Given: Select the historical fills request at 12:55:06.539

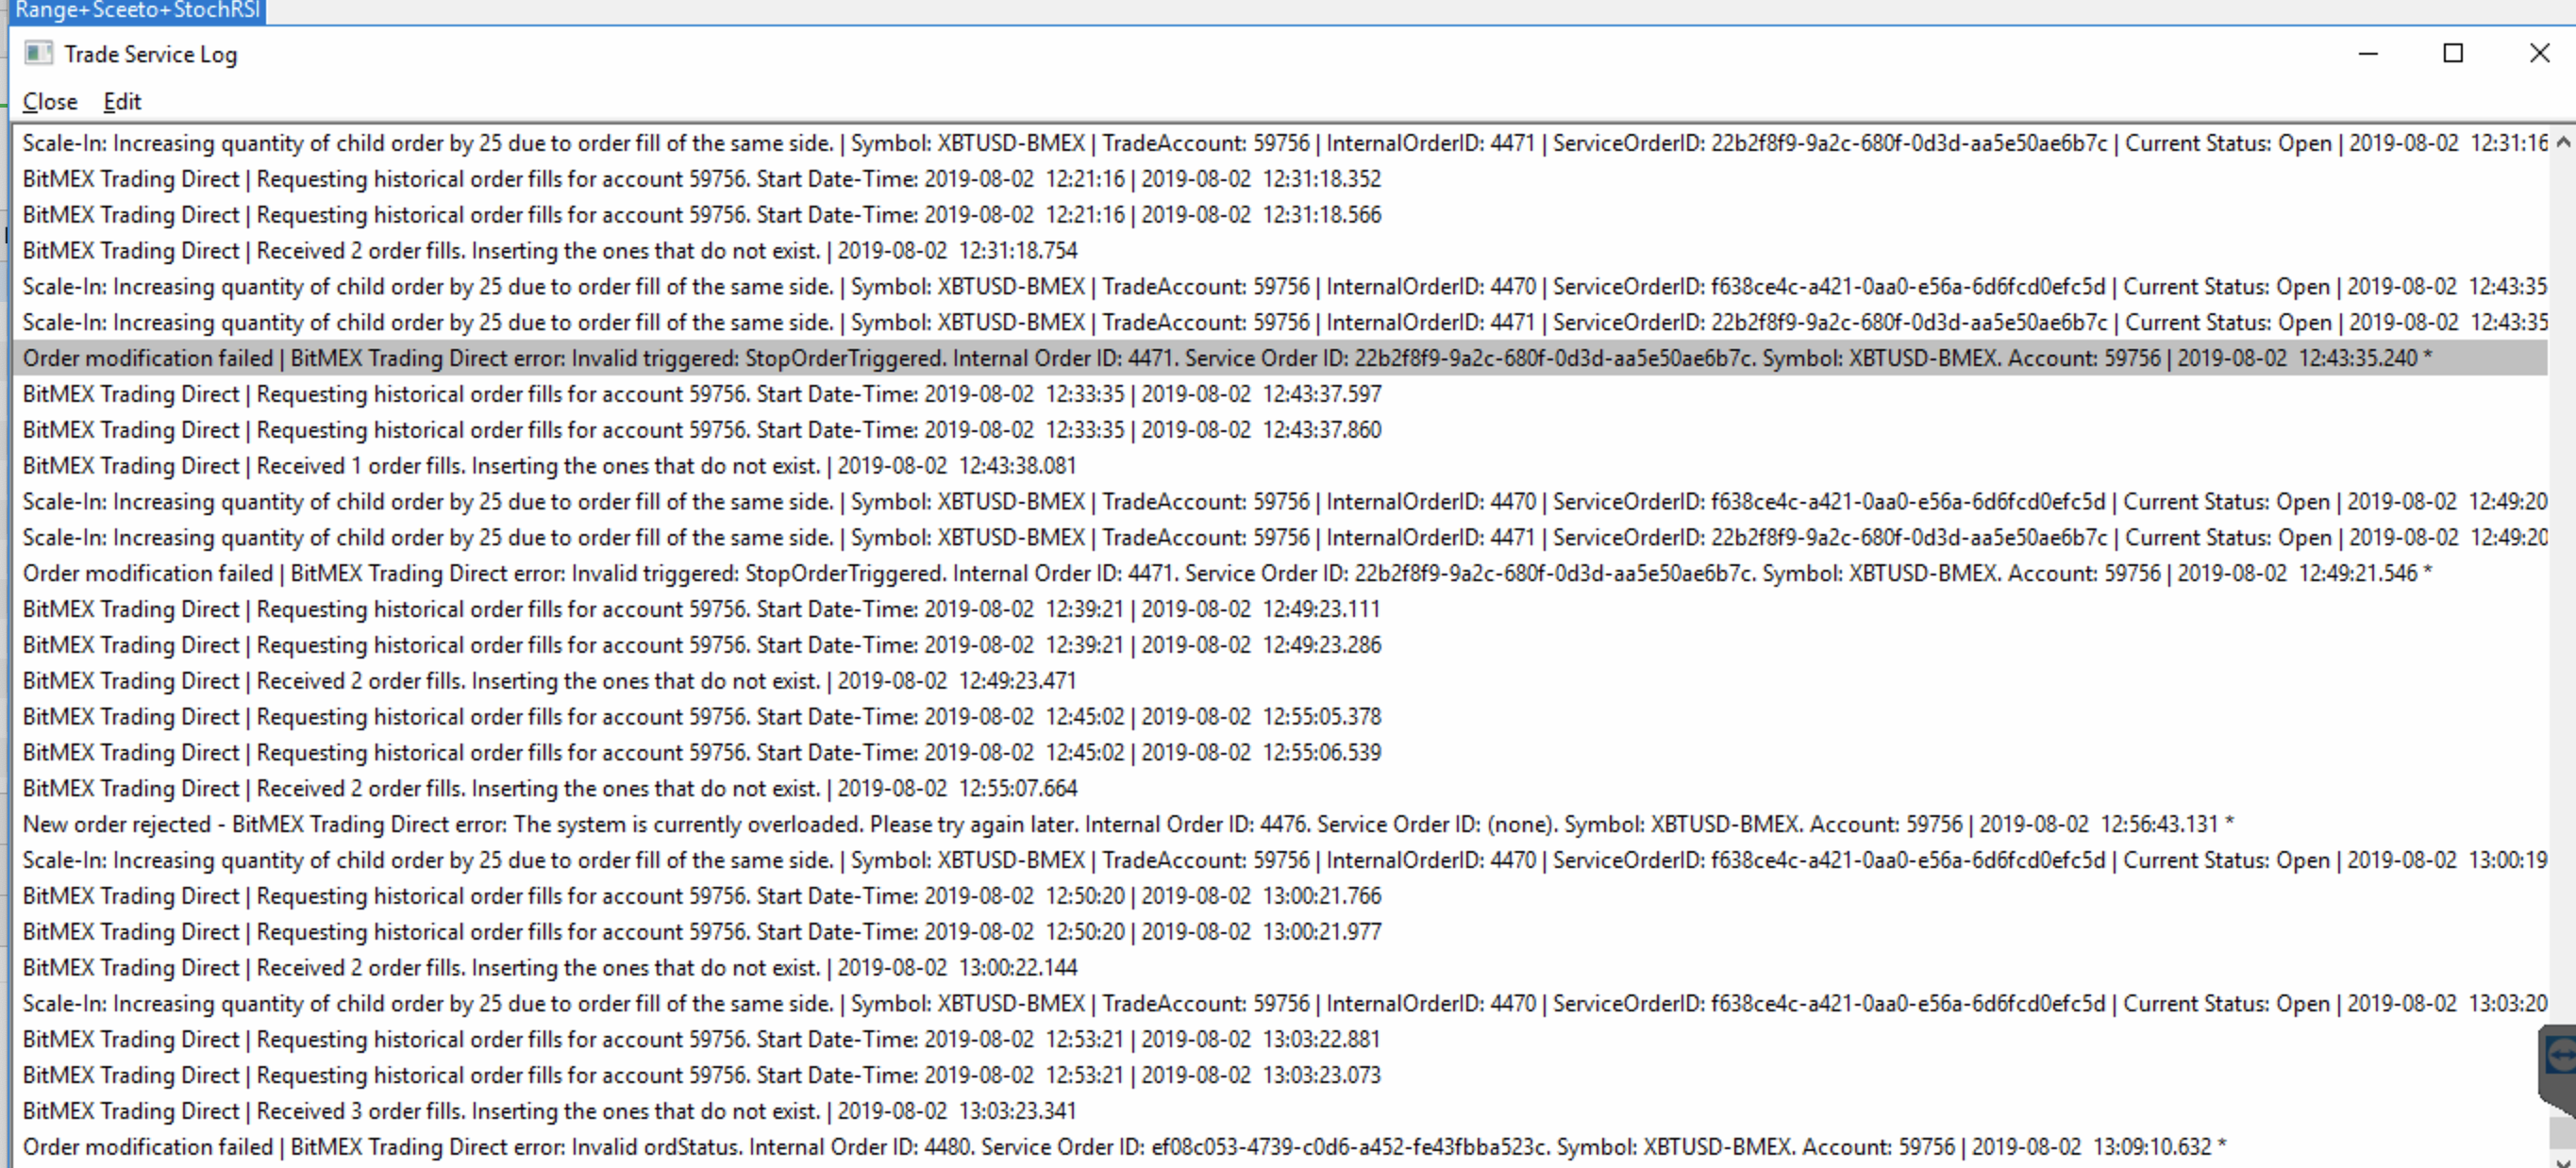Looking at the screenshot, I should click(x=701, y=752).
